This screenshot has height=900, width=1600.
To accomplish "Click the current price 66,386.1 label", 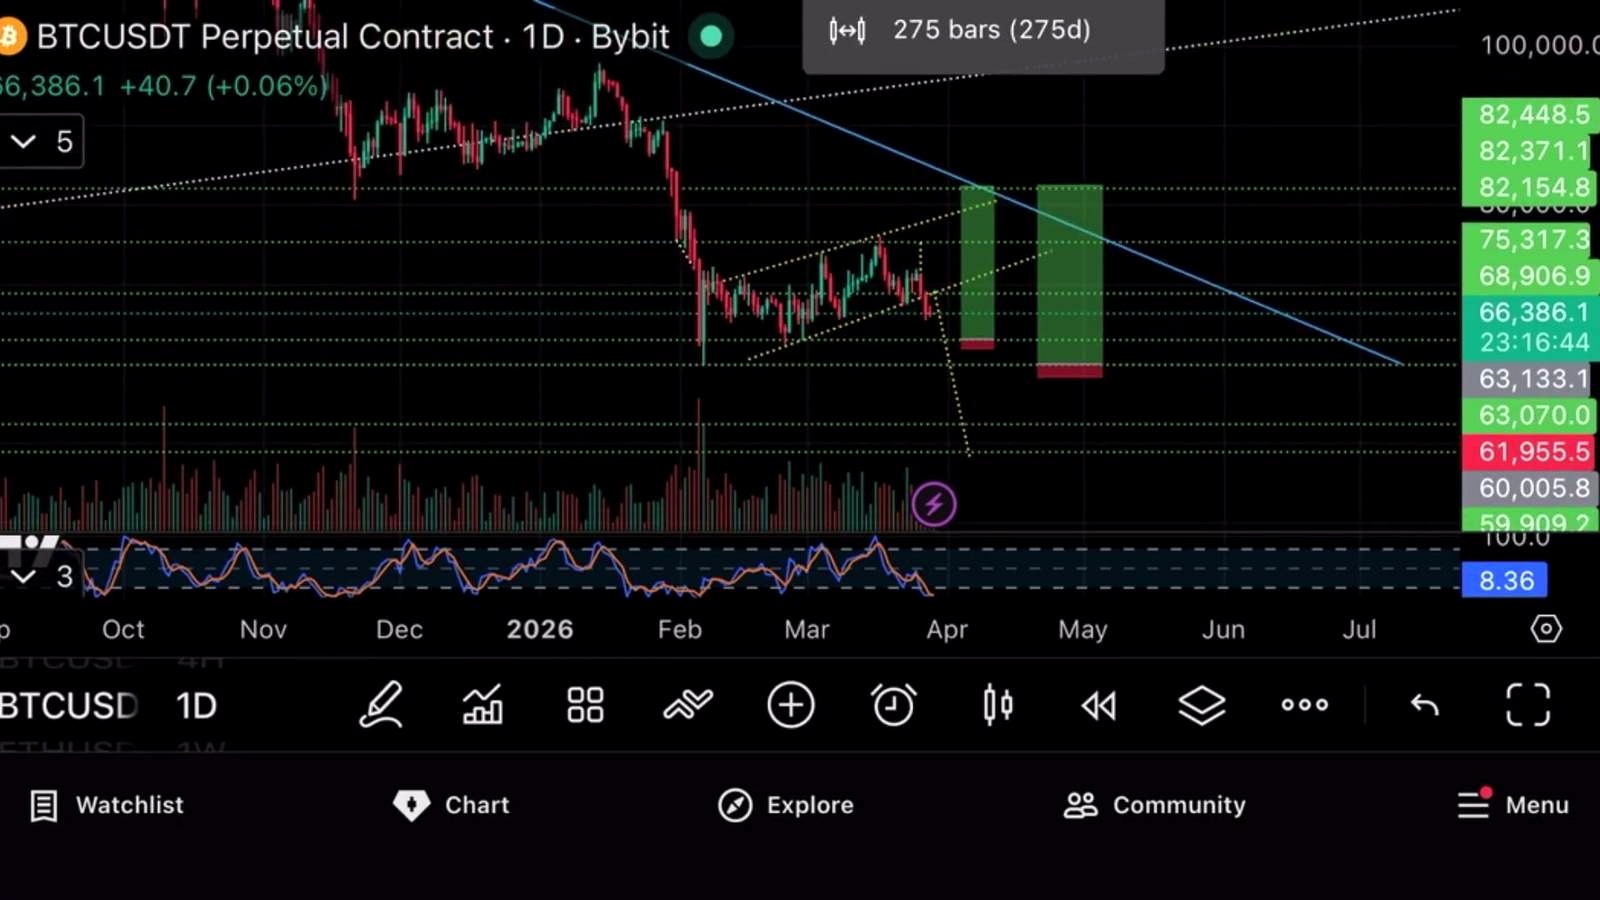I will (x=1531, y=327).
